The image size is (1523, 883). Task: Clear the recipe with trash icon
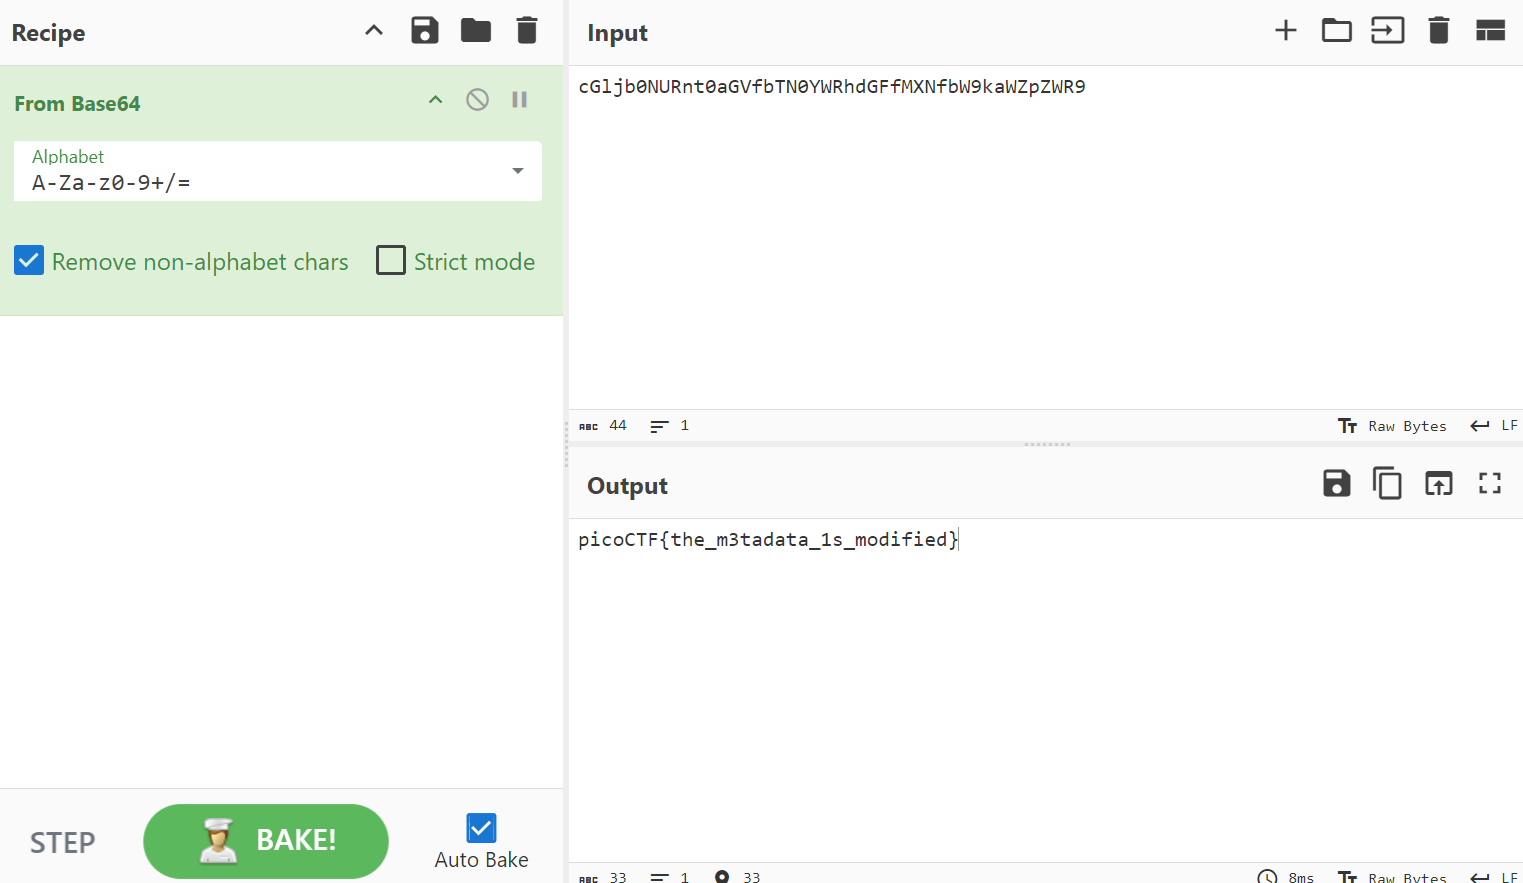click(x=527, y=31)
